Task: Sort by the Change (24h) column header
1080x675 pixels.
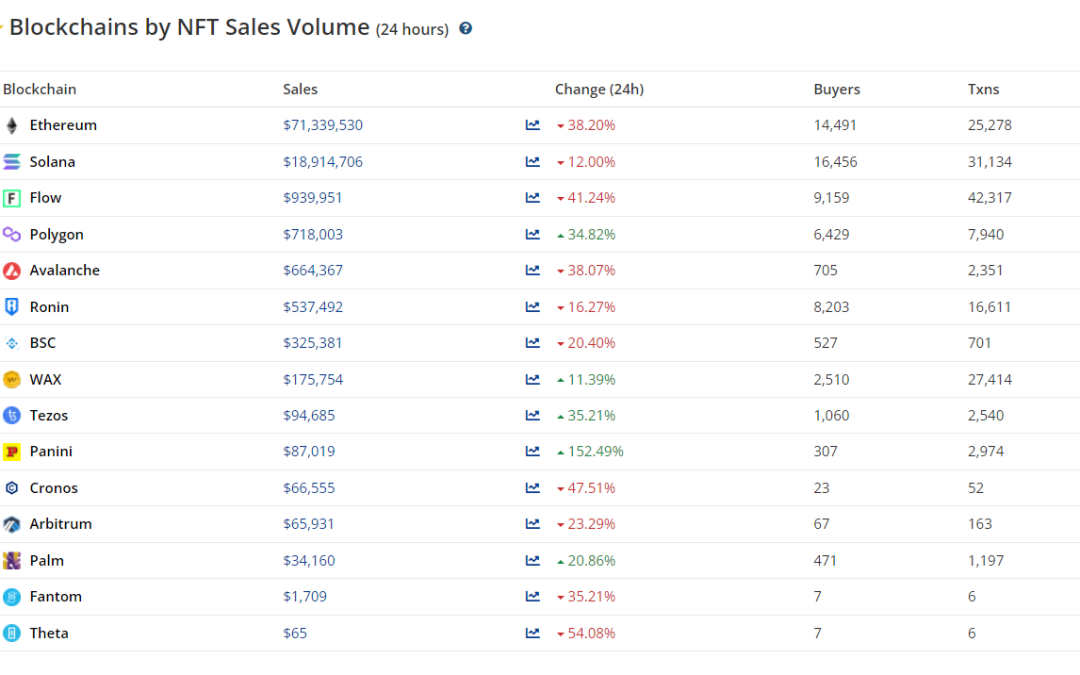Action: (599, 90)
